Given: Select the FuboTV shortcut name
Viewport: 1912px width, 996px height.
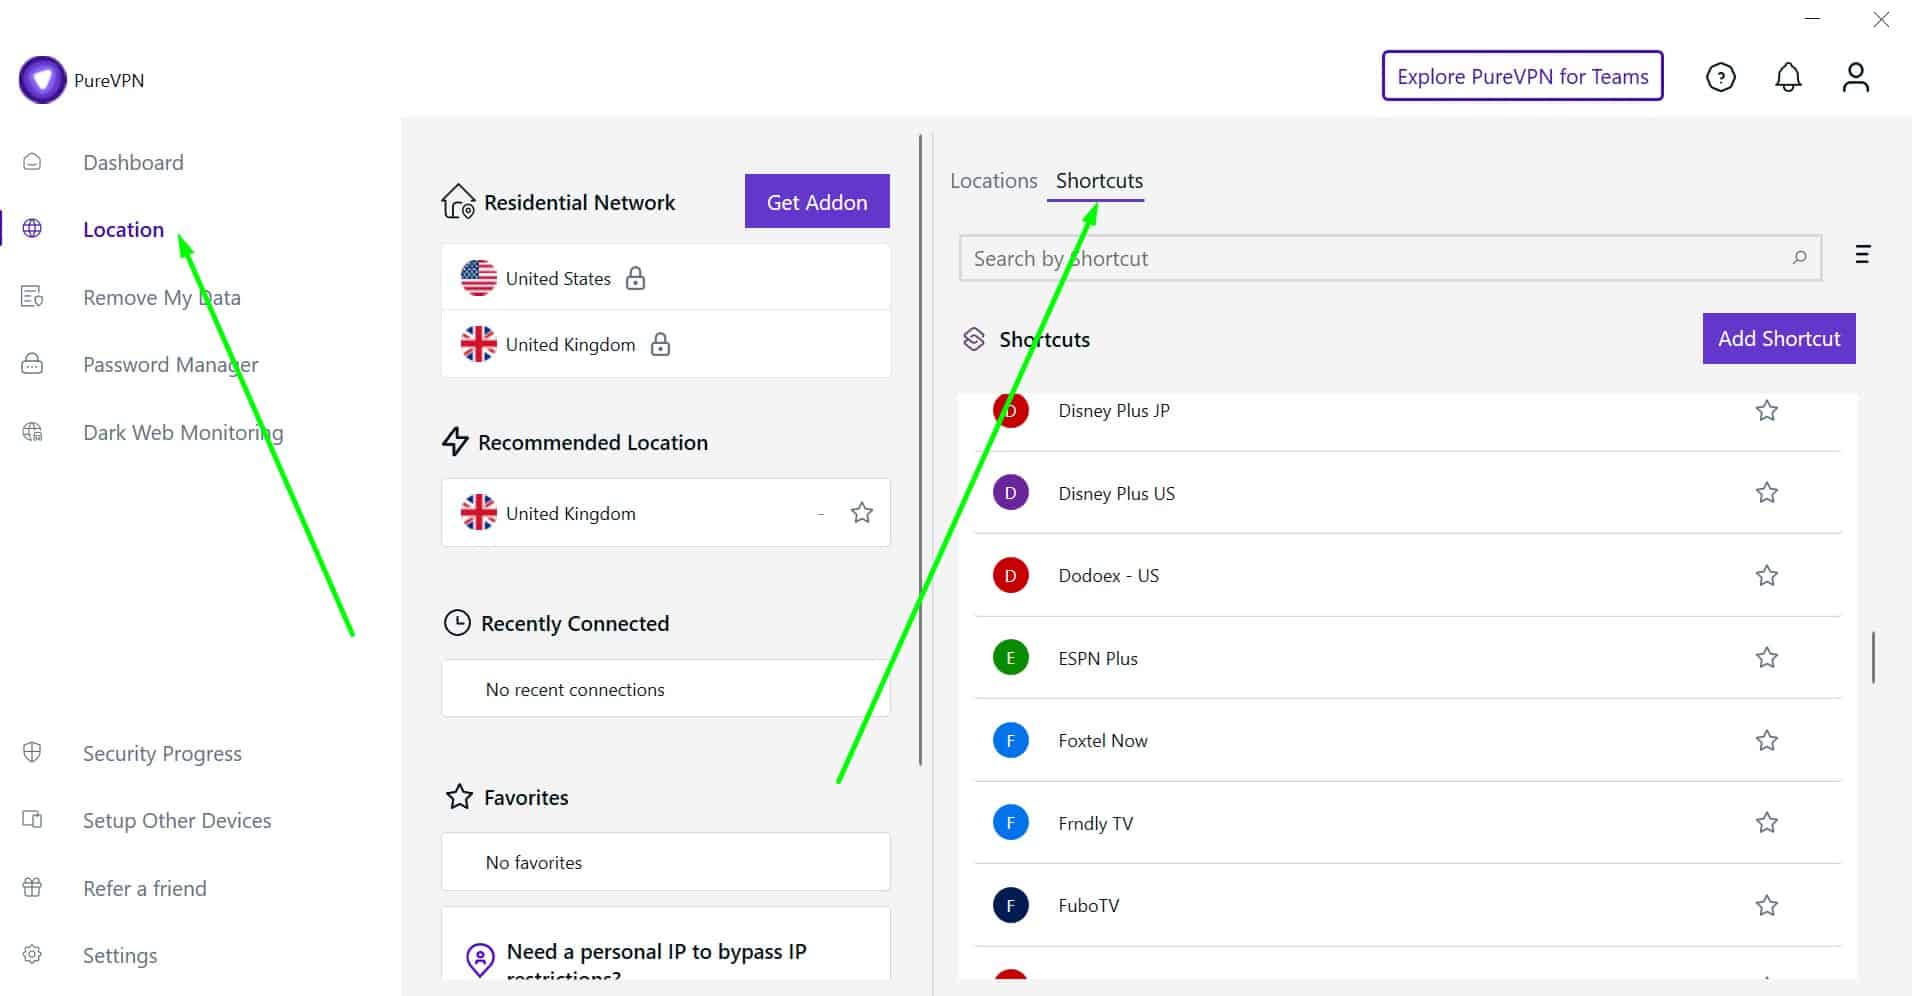Looking at the screenshot, I should coord(1089,905).
